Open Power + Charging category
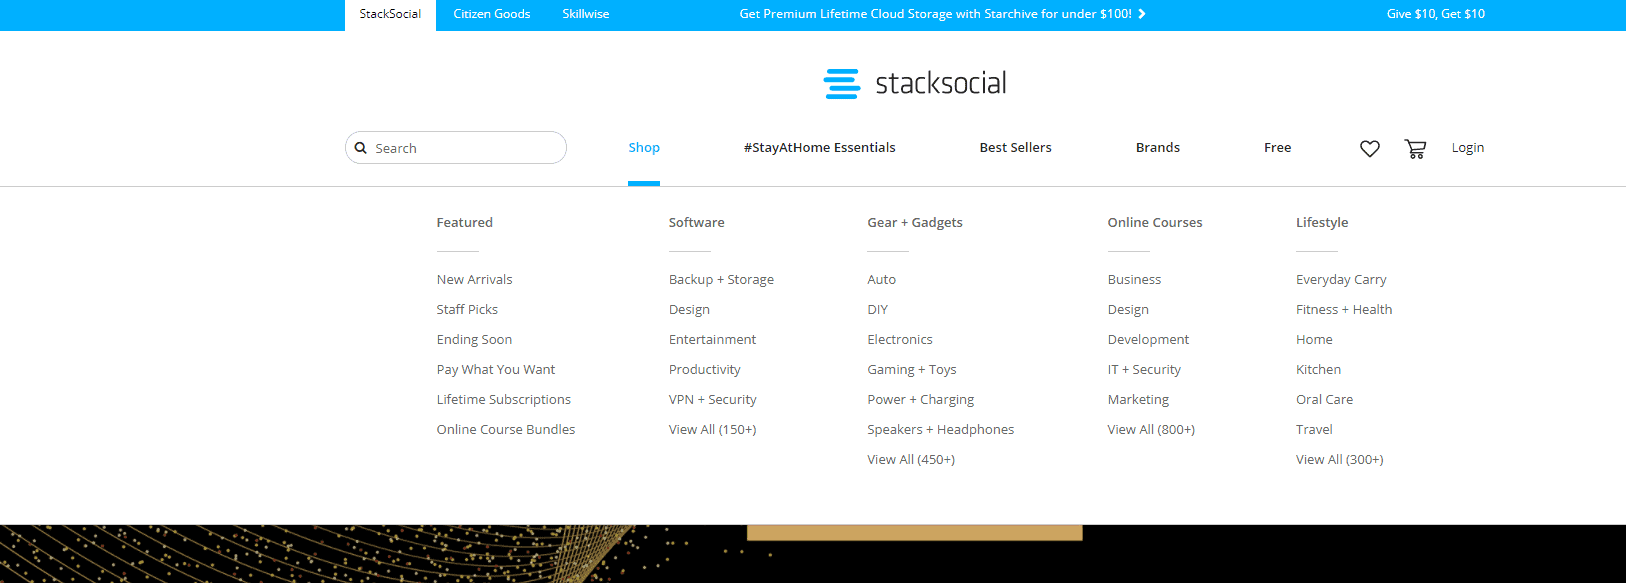 pyautogui.click(x=920, y=399)
